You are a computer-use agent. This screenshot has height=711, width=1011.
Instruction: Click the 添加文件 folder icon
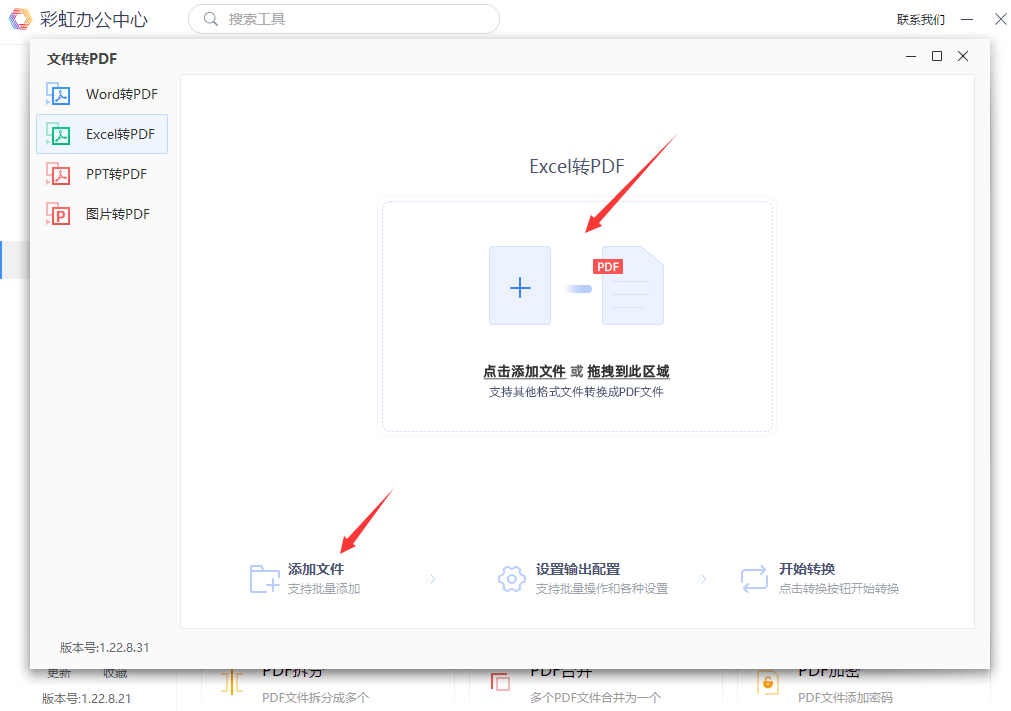[x=264, y=578]
